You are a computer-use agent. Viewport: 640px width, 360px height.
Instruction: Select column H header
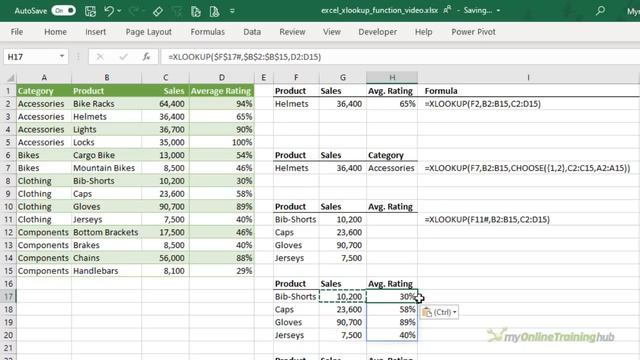tap(392, 77)
